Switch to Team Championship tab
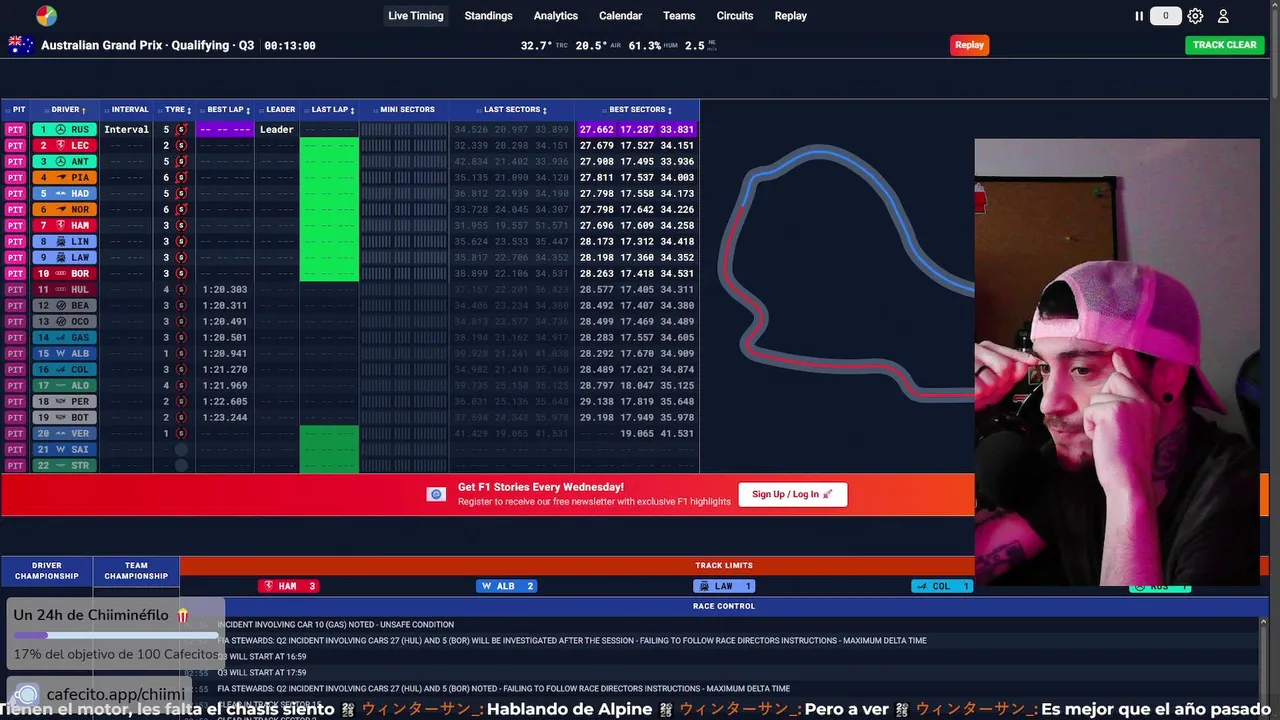The height and width of the screenshot is (720, 1280). coord(136,571)
